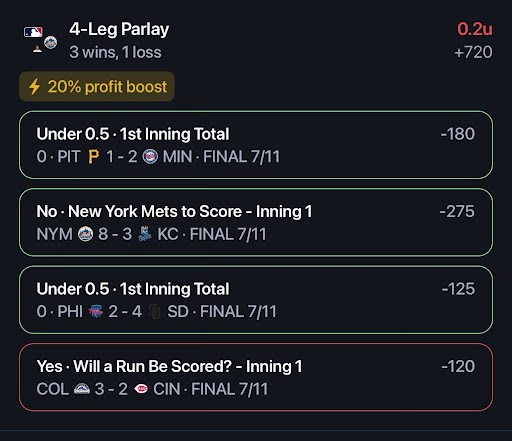Click the Minnesota Twins logo icon

150,156
